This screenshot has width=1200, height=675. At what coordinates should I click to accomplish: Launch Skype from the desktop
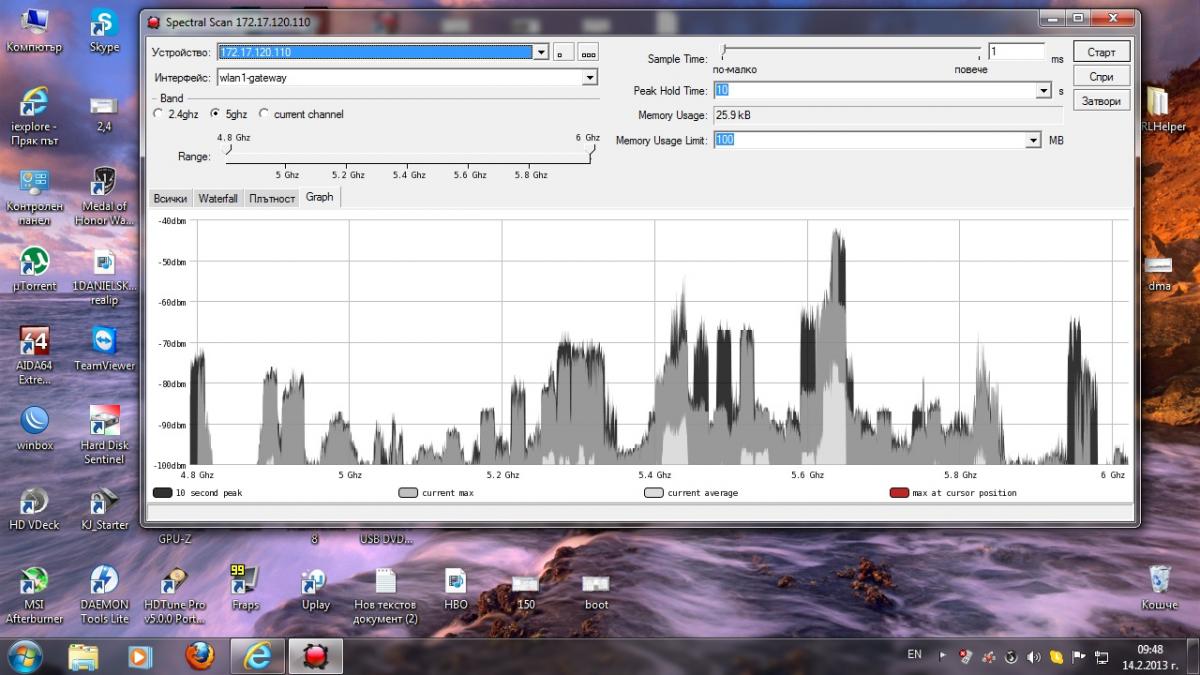104,25
